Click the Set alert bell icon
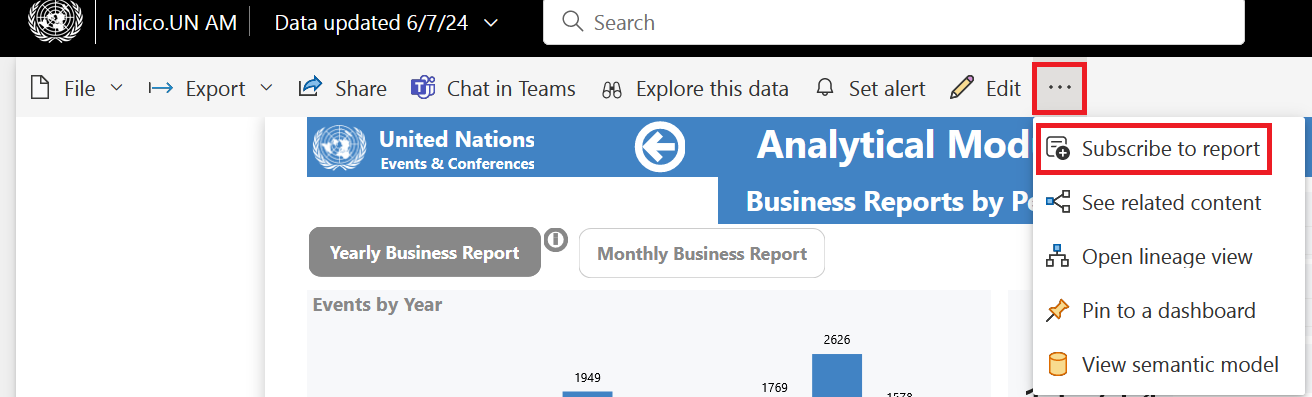 pos(825,88)
